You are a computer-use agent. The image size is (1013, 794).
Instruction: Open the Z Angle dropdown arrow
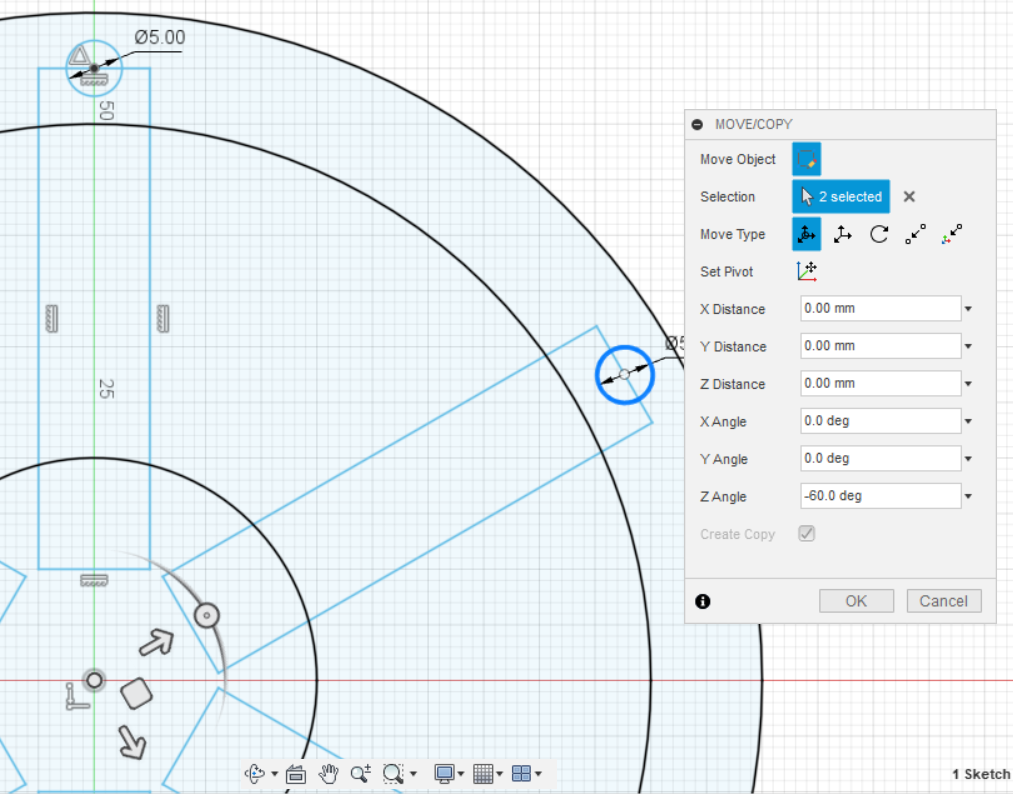pos(968,496)
